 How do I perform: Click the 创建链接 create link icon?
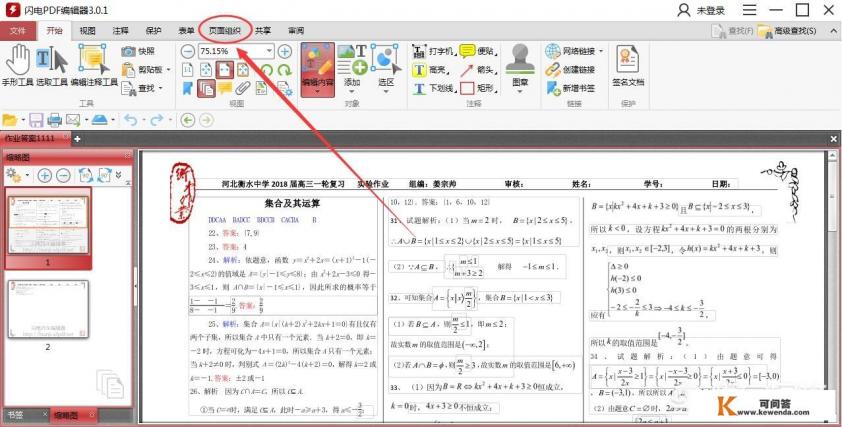pos(571,70)
